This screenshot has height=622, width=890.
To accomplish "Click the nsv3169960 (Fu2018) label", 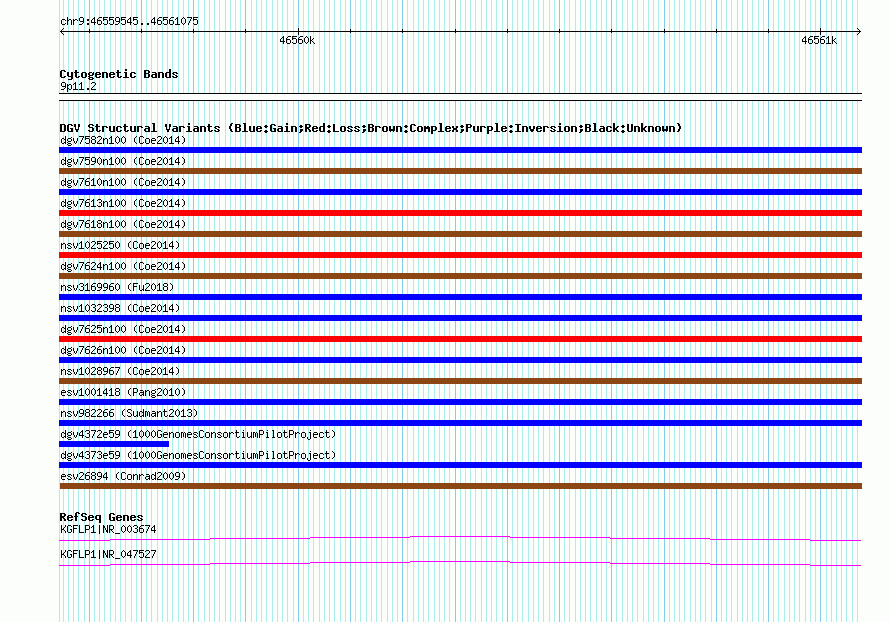I will (117, 287).
